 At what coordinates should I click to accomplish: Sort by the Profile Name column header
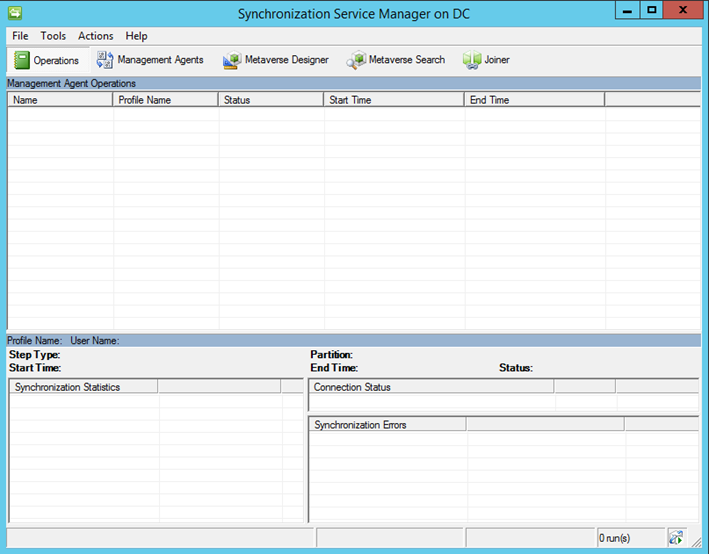click(x=165, y=100)
